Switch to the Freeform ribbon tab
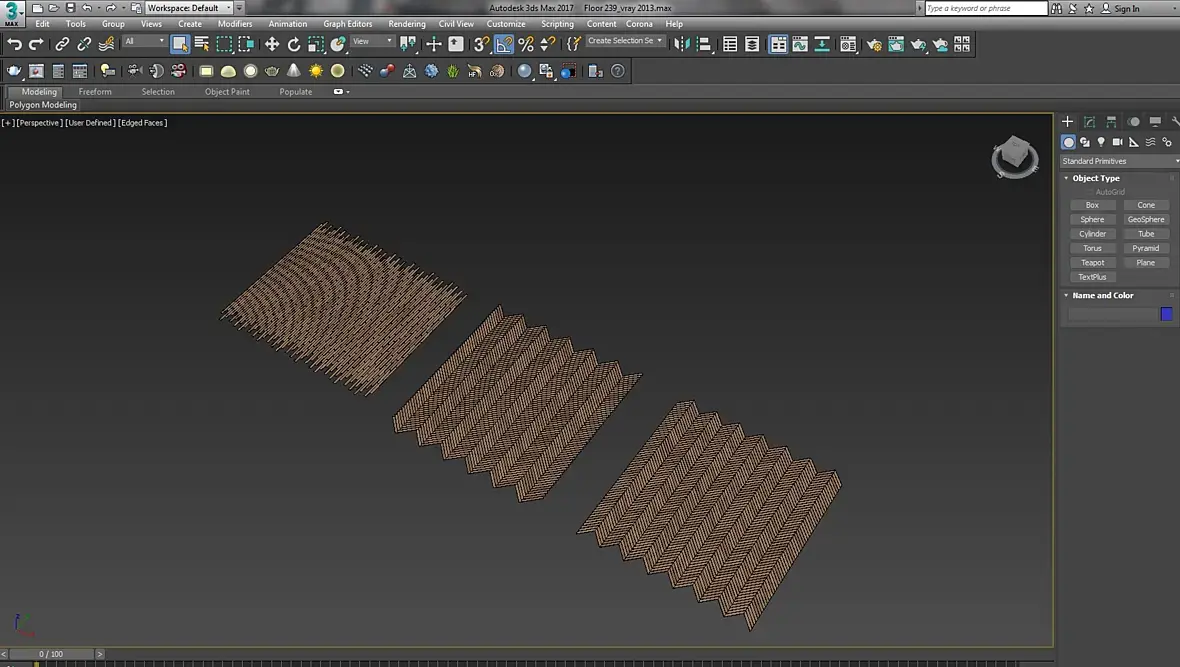This screenshot has width=1180, height=667. [95, 91]
